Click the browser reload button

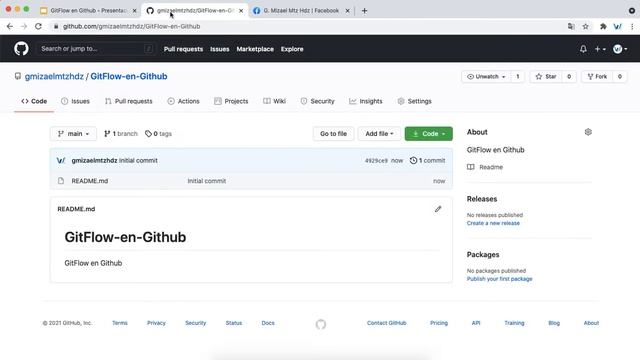(x=38, y=26)
